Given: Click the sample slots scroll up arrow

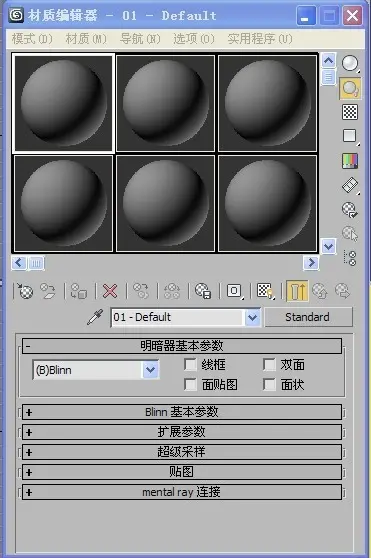Looking at the screenshot, I should (x=328, y=60).
